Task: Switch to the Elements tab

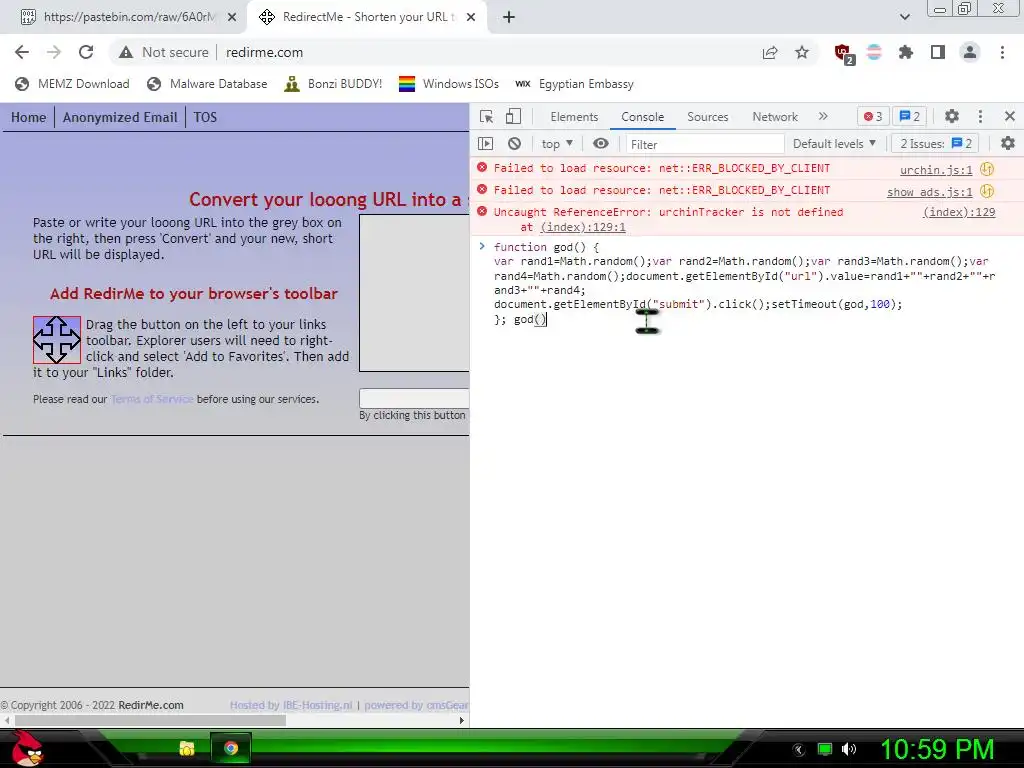Action: [574, 117]
